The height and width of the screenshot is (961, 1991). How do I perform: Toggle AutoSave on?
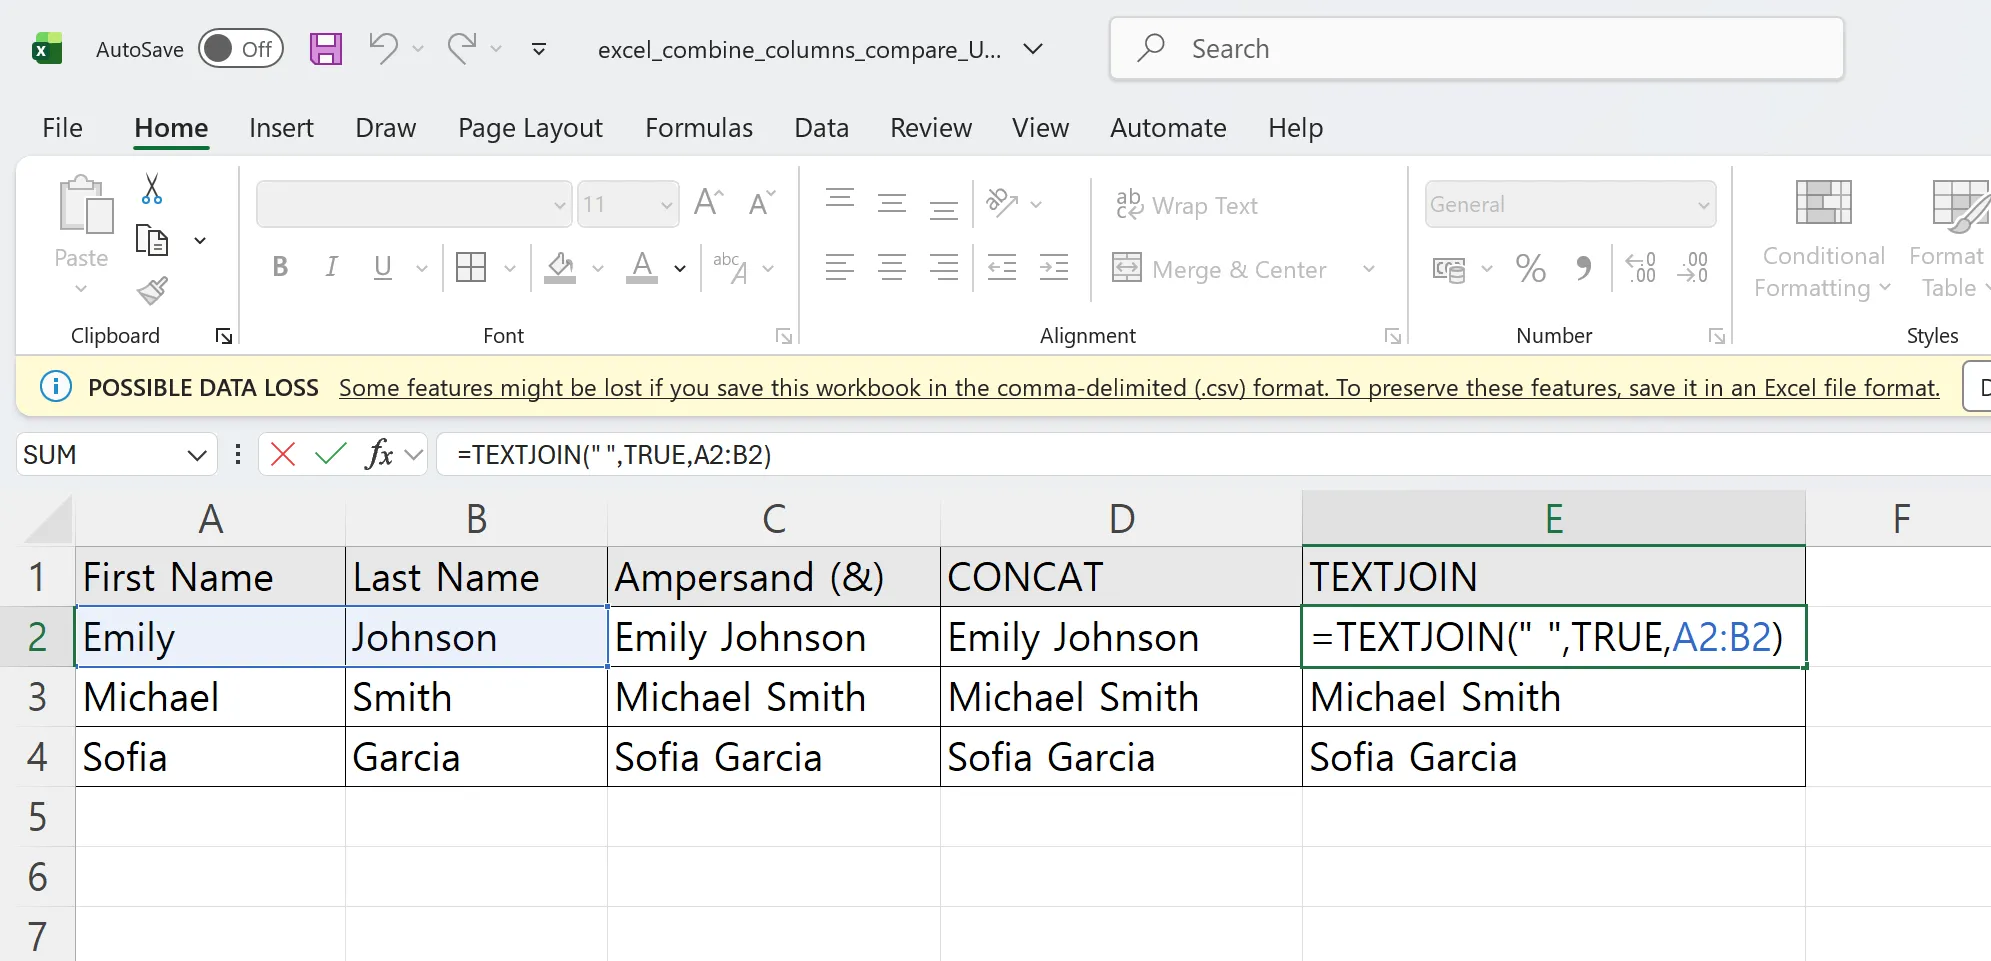(x=240, y=48)
